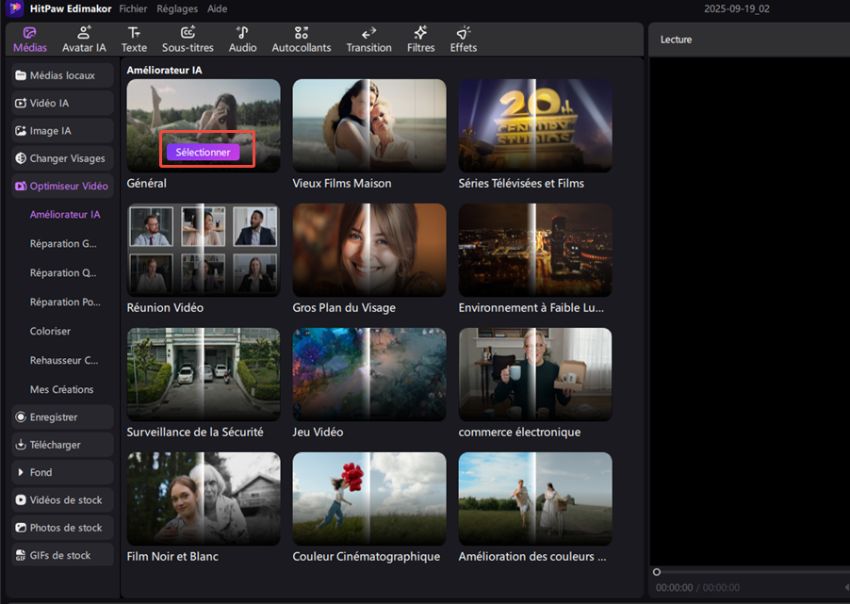The image size is (850, 604).
Task: Select the Réparation G... sidebar item
Action: (63, 244)
